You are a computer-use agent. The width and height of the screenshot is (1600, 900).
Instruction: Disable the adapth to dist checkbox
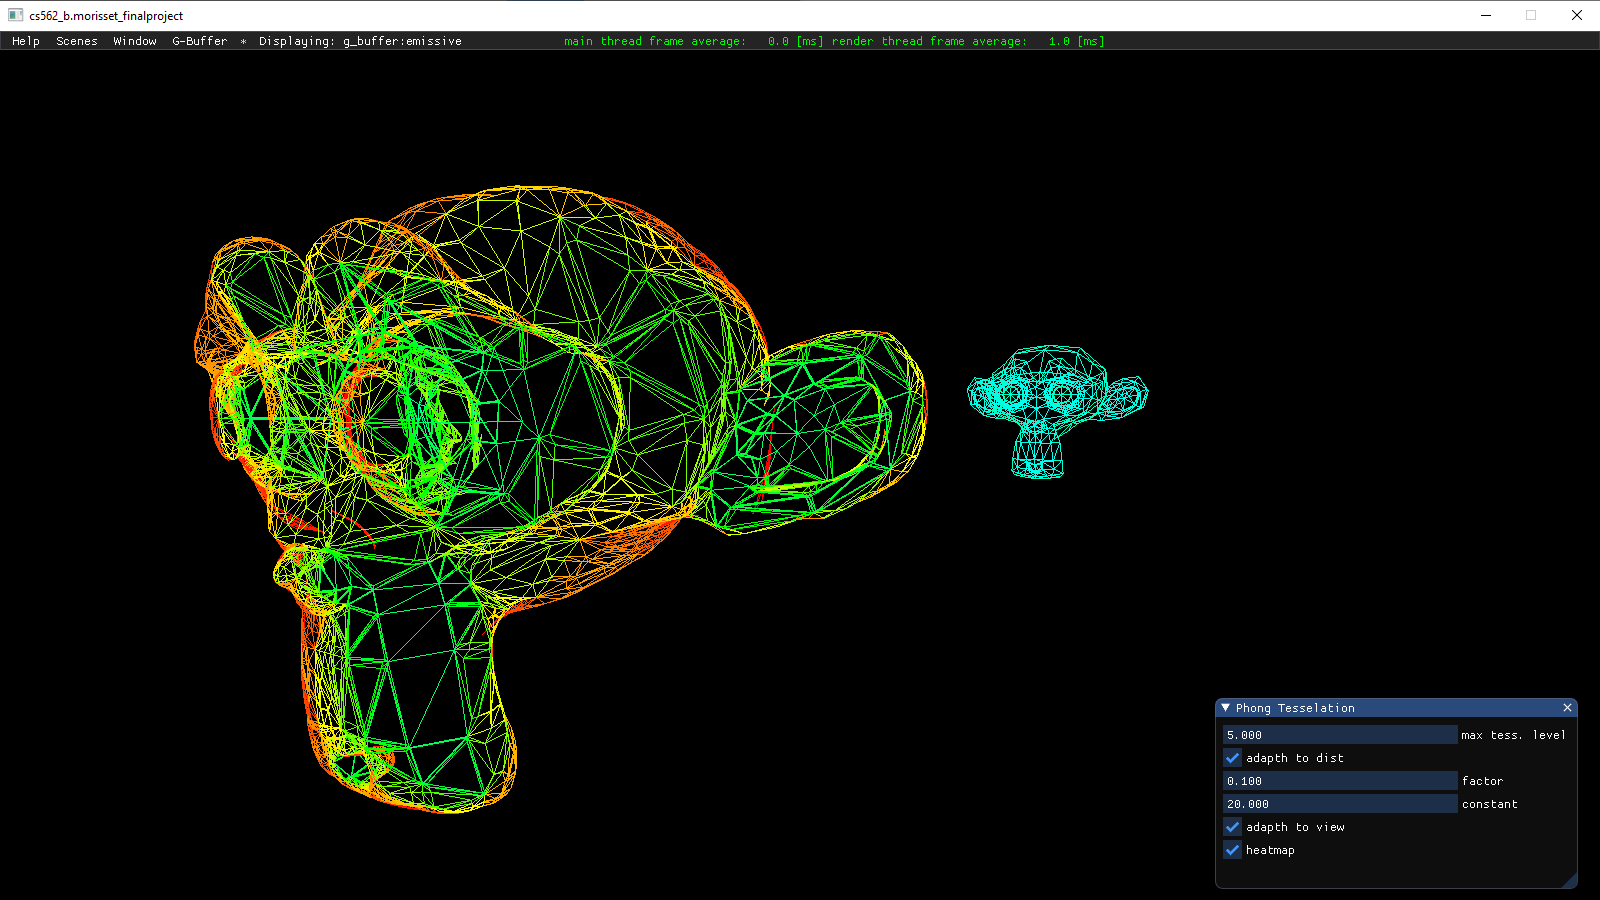[1233, 758]
